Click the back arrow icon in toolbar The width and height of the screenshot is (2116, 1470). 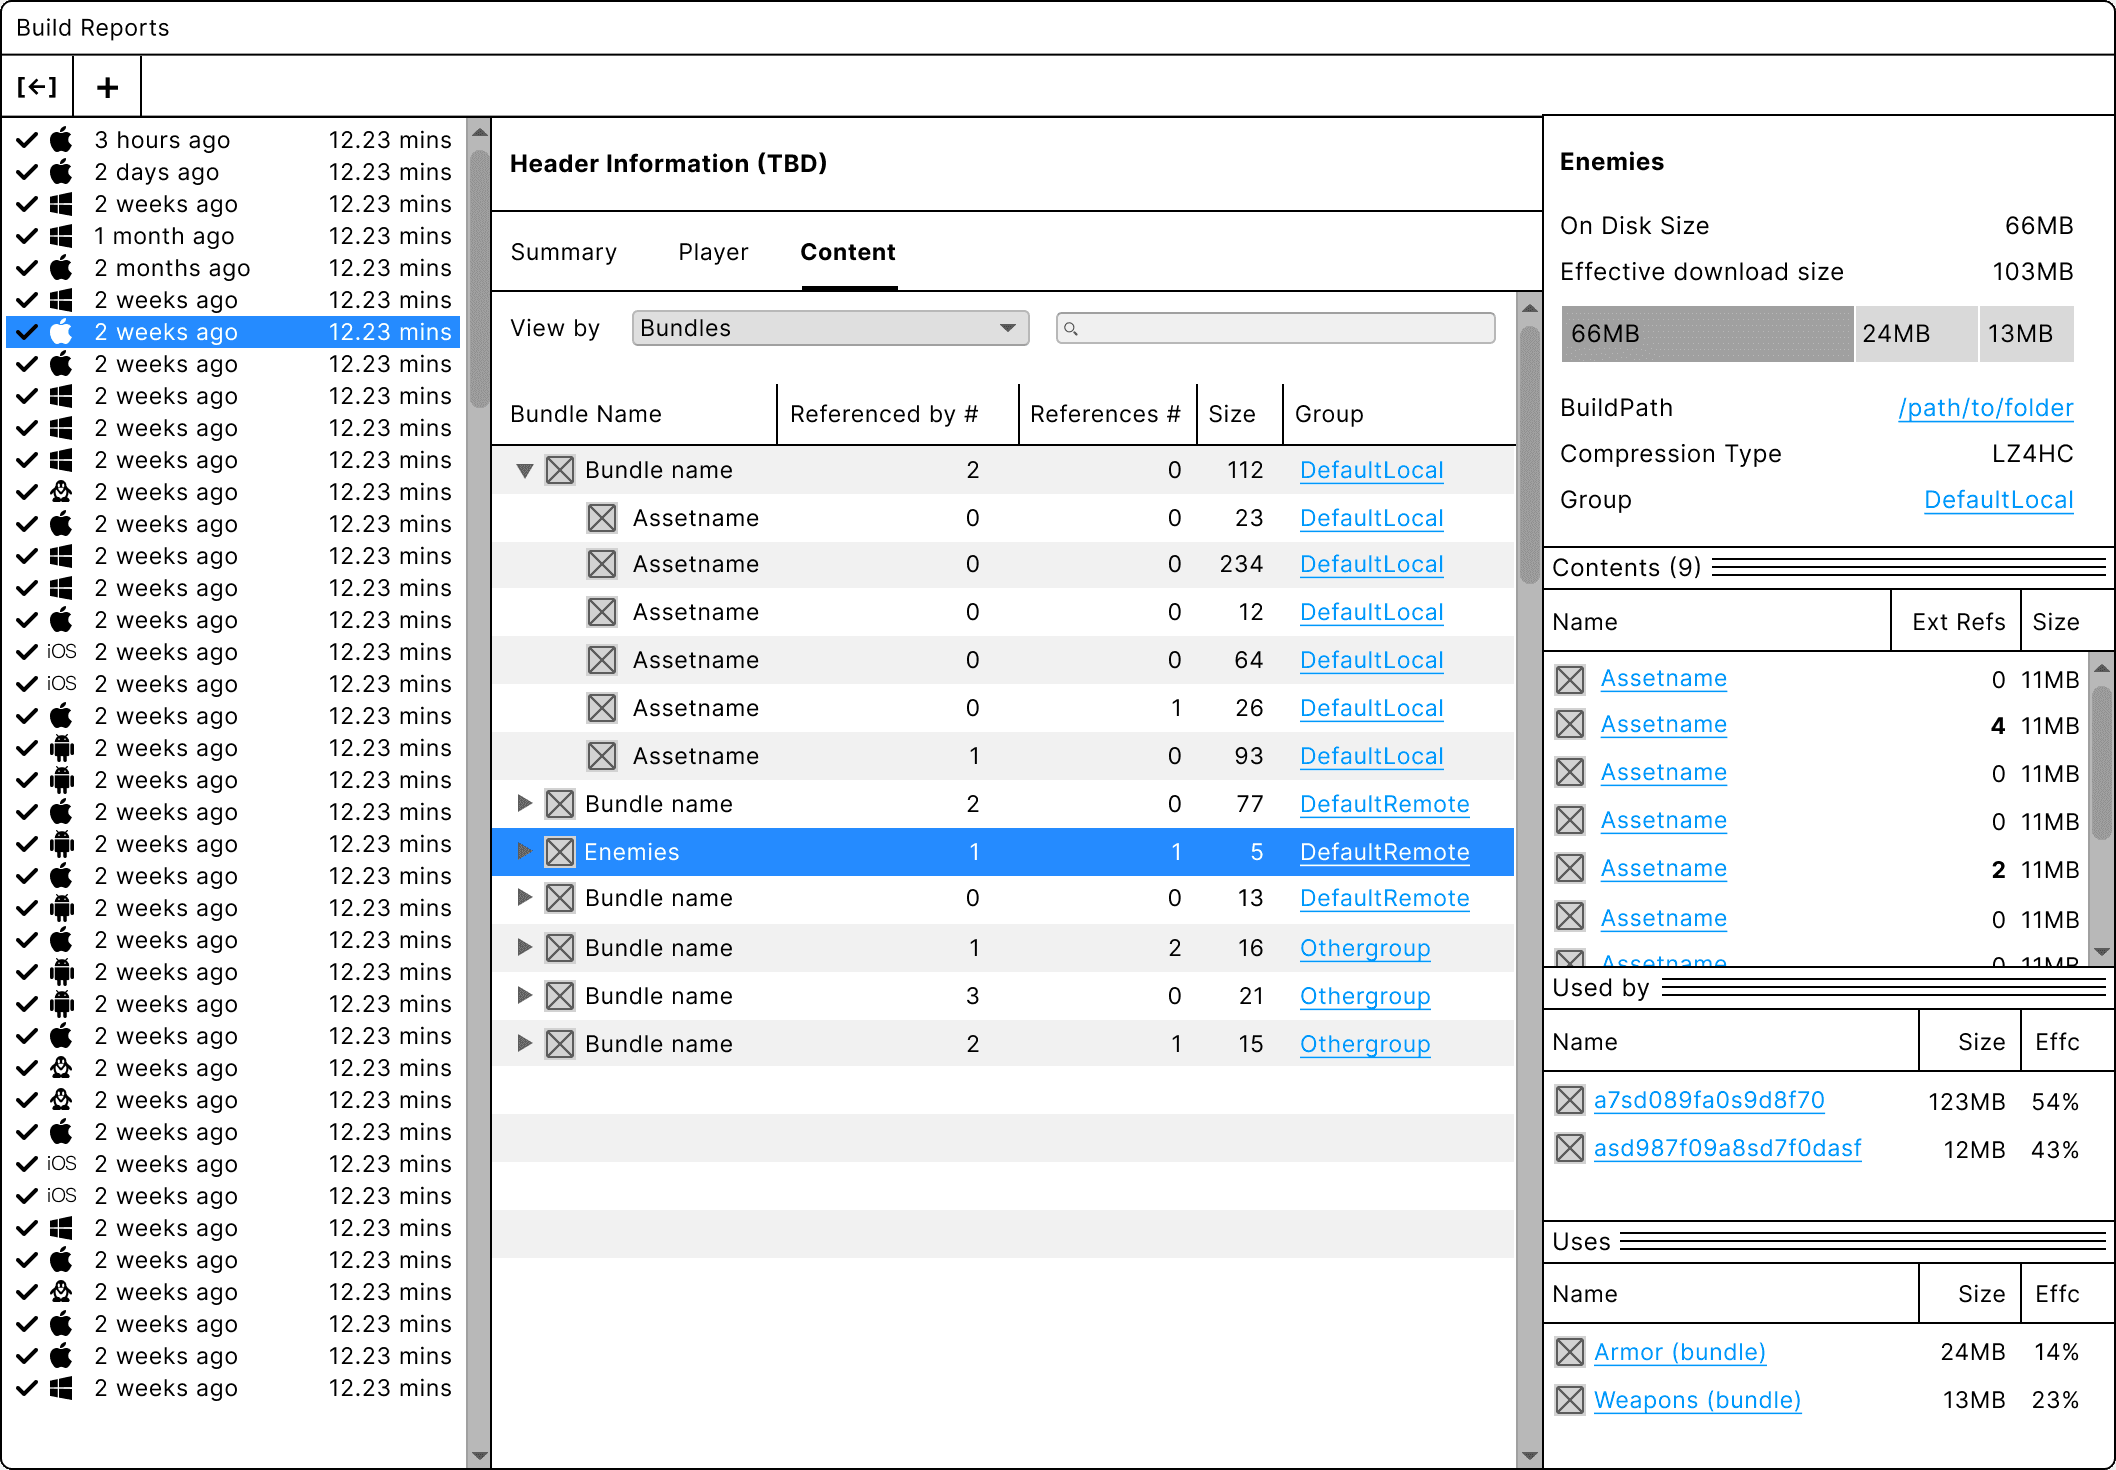coord(37,86)
